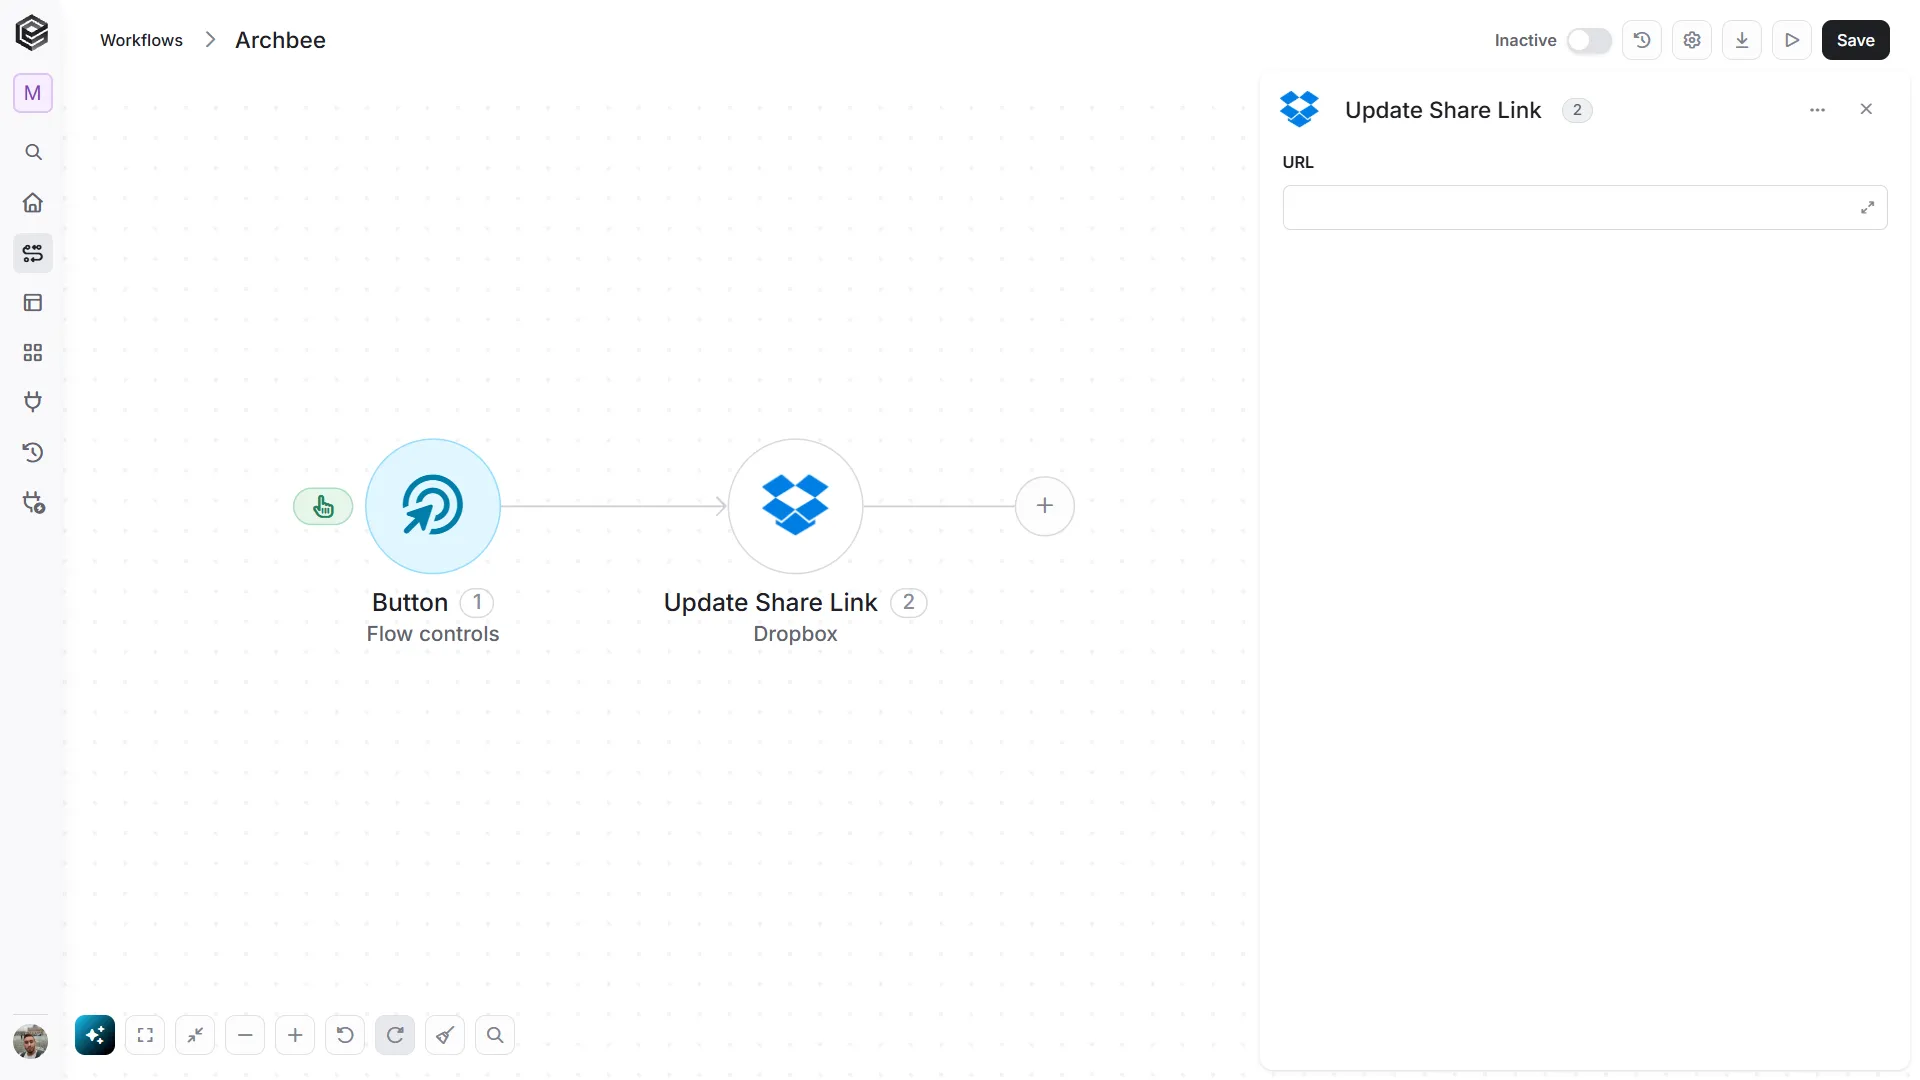Fit workflow to screen

click(145, 1035)
